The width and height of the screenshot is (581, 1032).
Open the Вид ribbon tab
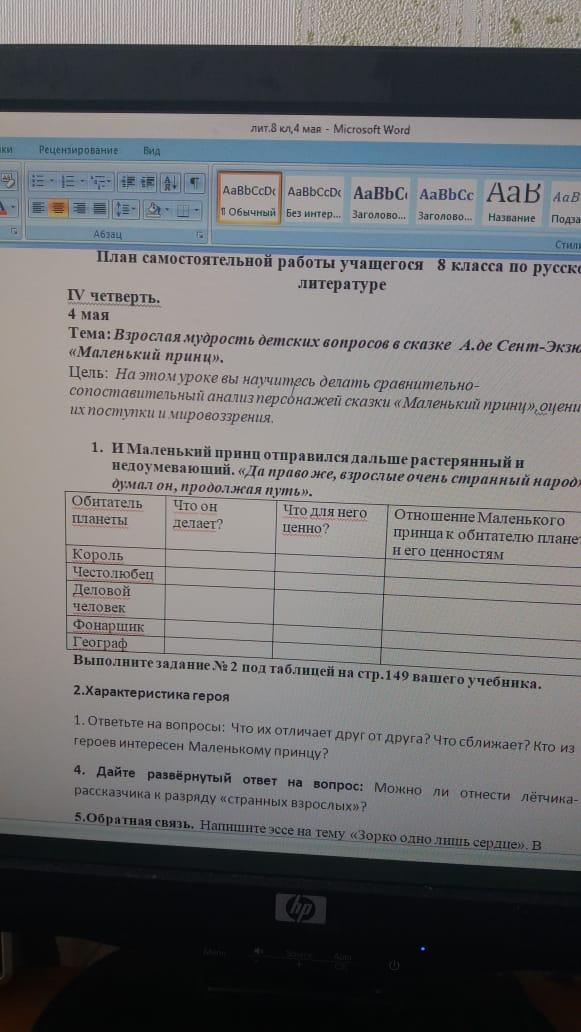(x=152, y=151)
